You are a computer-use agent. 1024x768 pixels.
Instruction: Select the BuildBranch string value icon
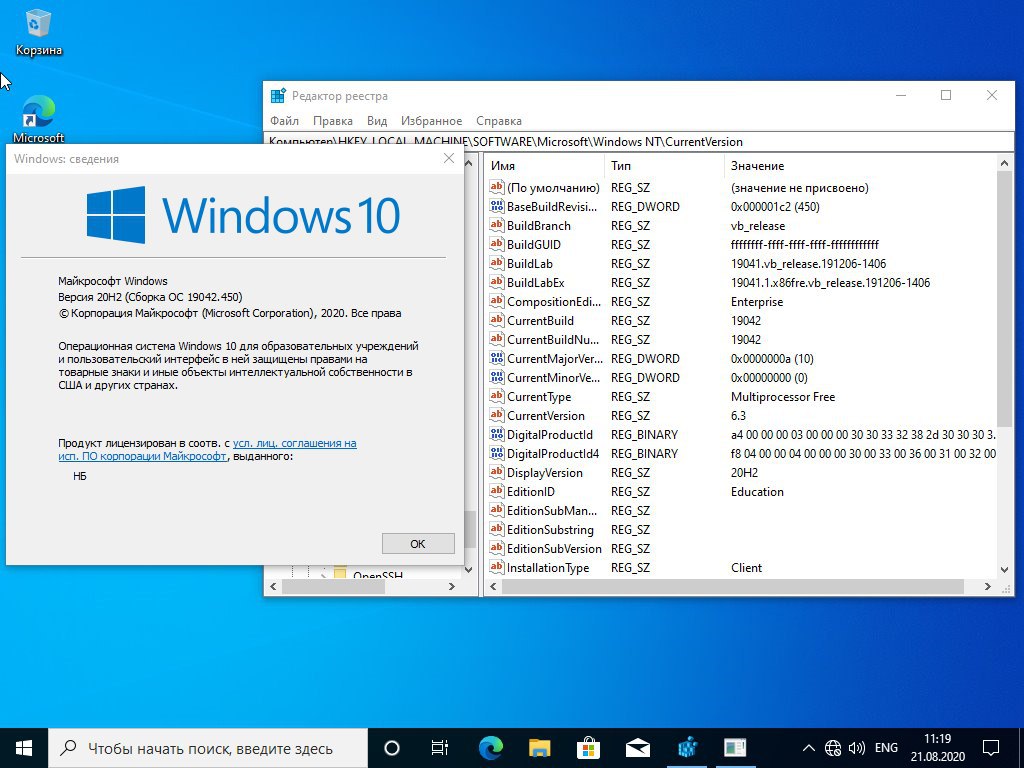click(496, 225)
